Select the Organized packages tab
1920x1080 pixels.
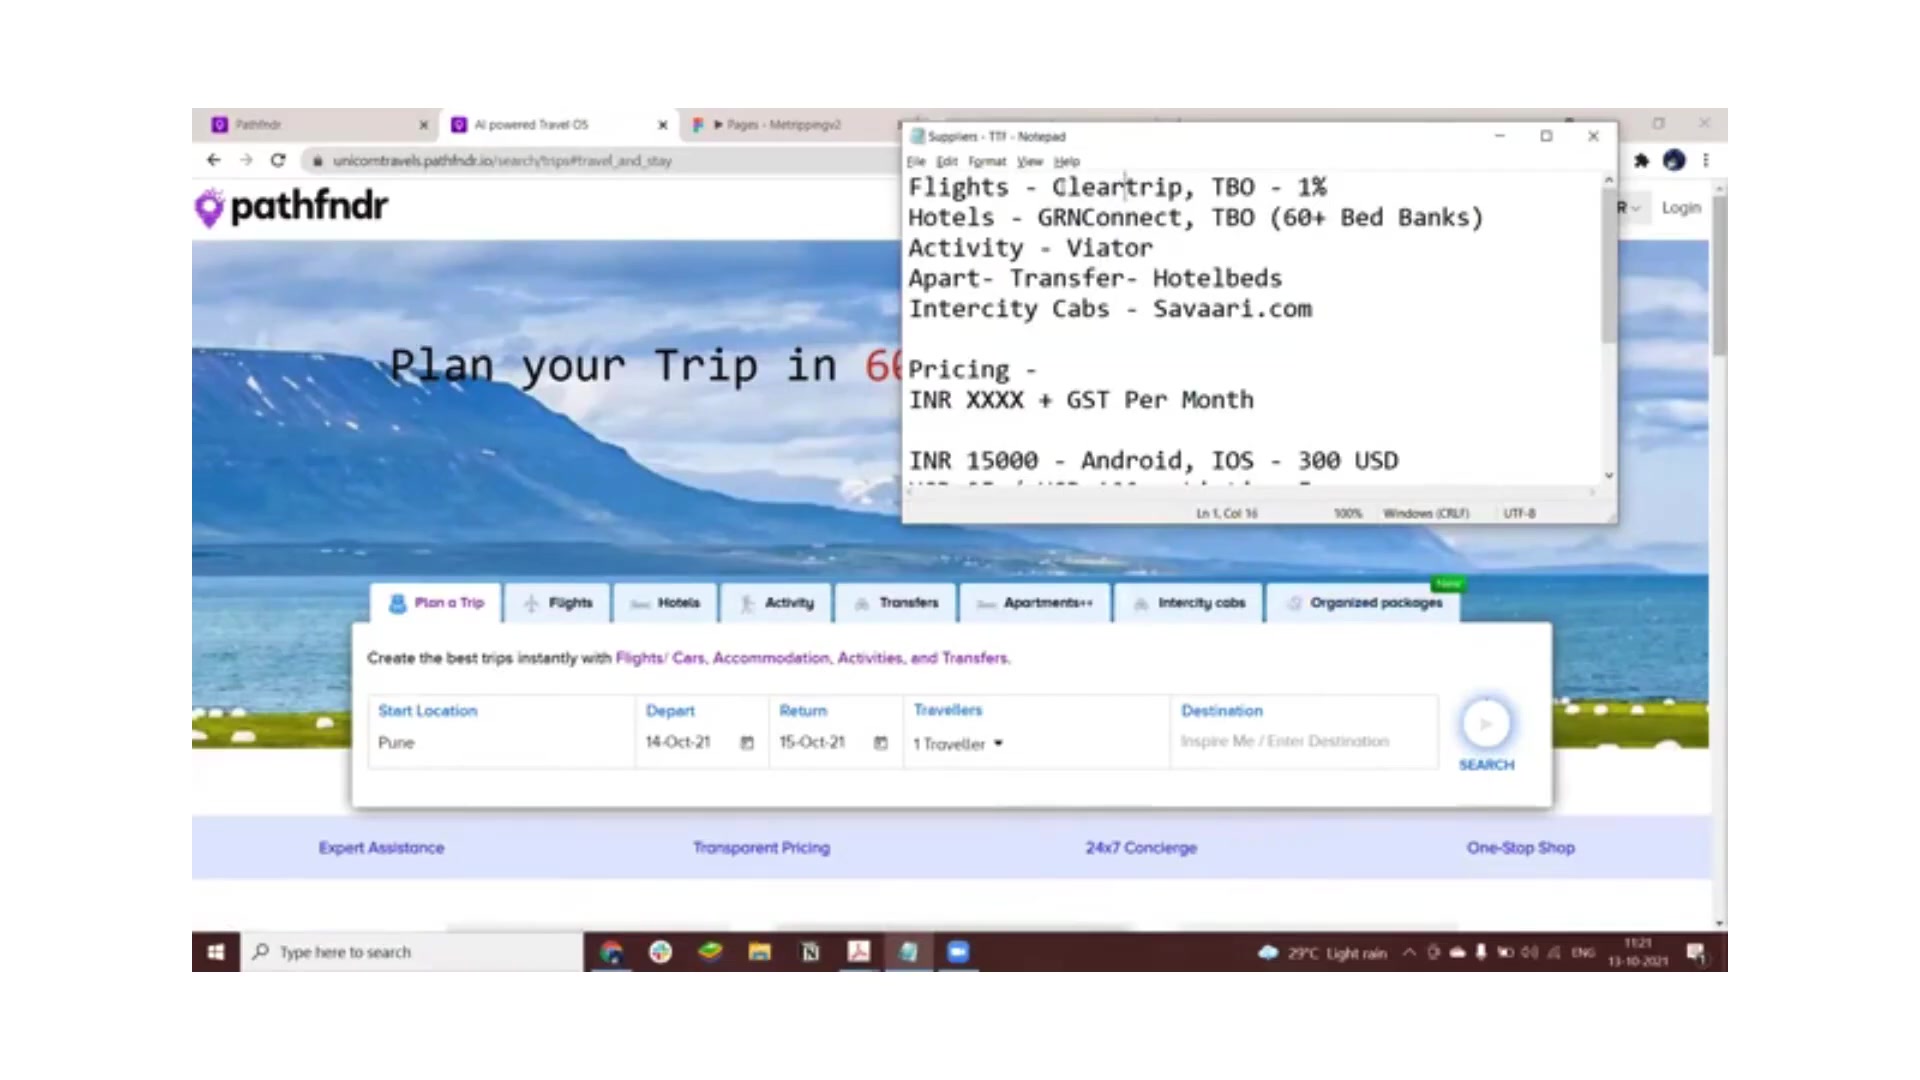point(1364,603)
